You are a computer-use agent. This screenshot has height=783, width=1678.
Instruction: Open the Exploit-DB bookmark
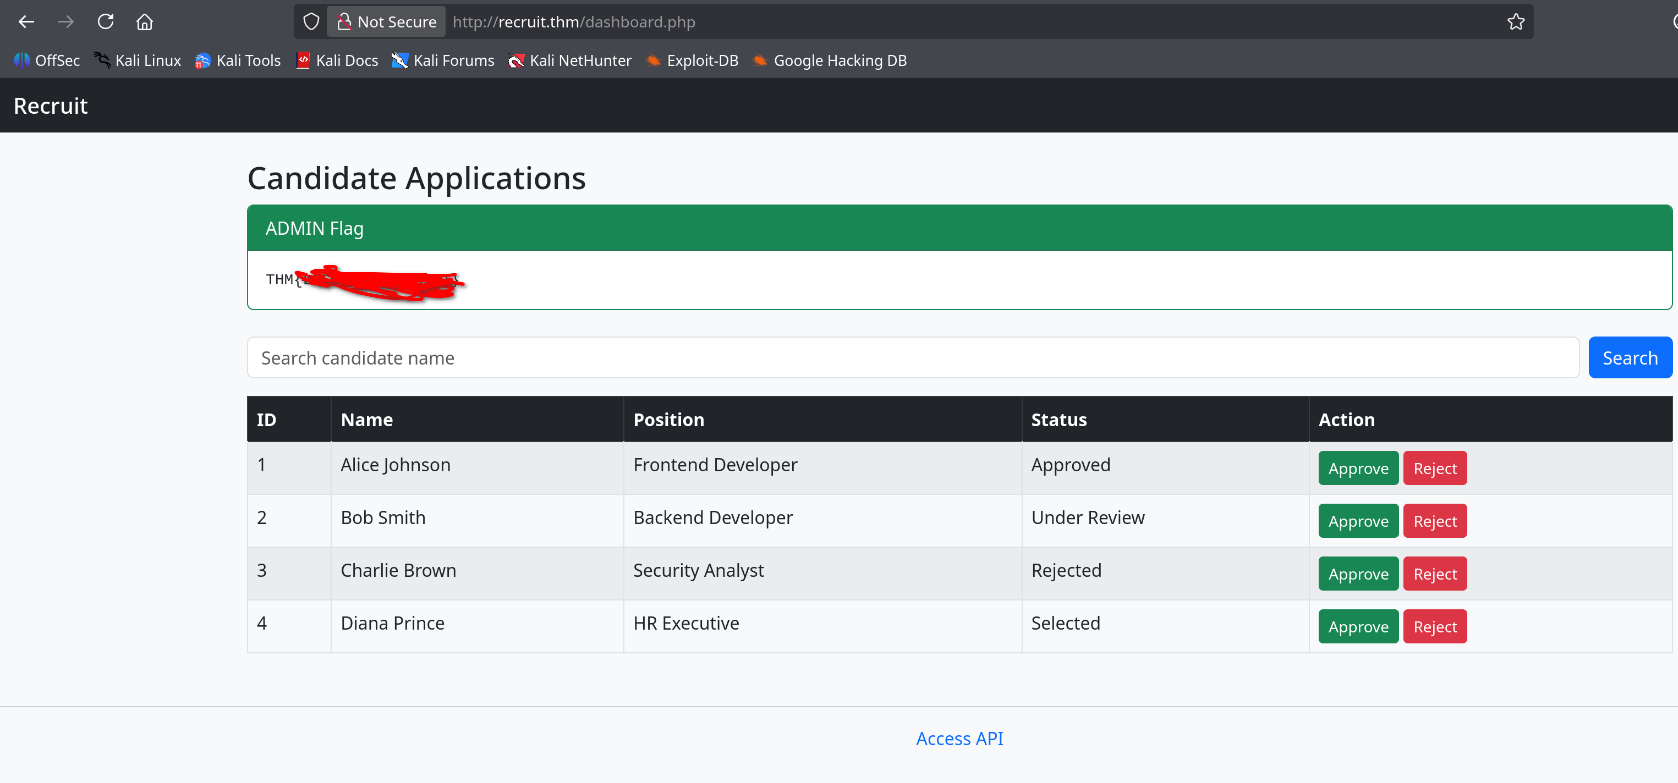(x=692, y=60)
